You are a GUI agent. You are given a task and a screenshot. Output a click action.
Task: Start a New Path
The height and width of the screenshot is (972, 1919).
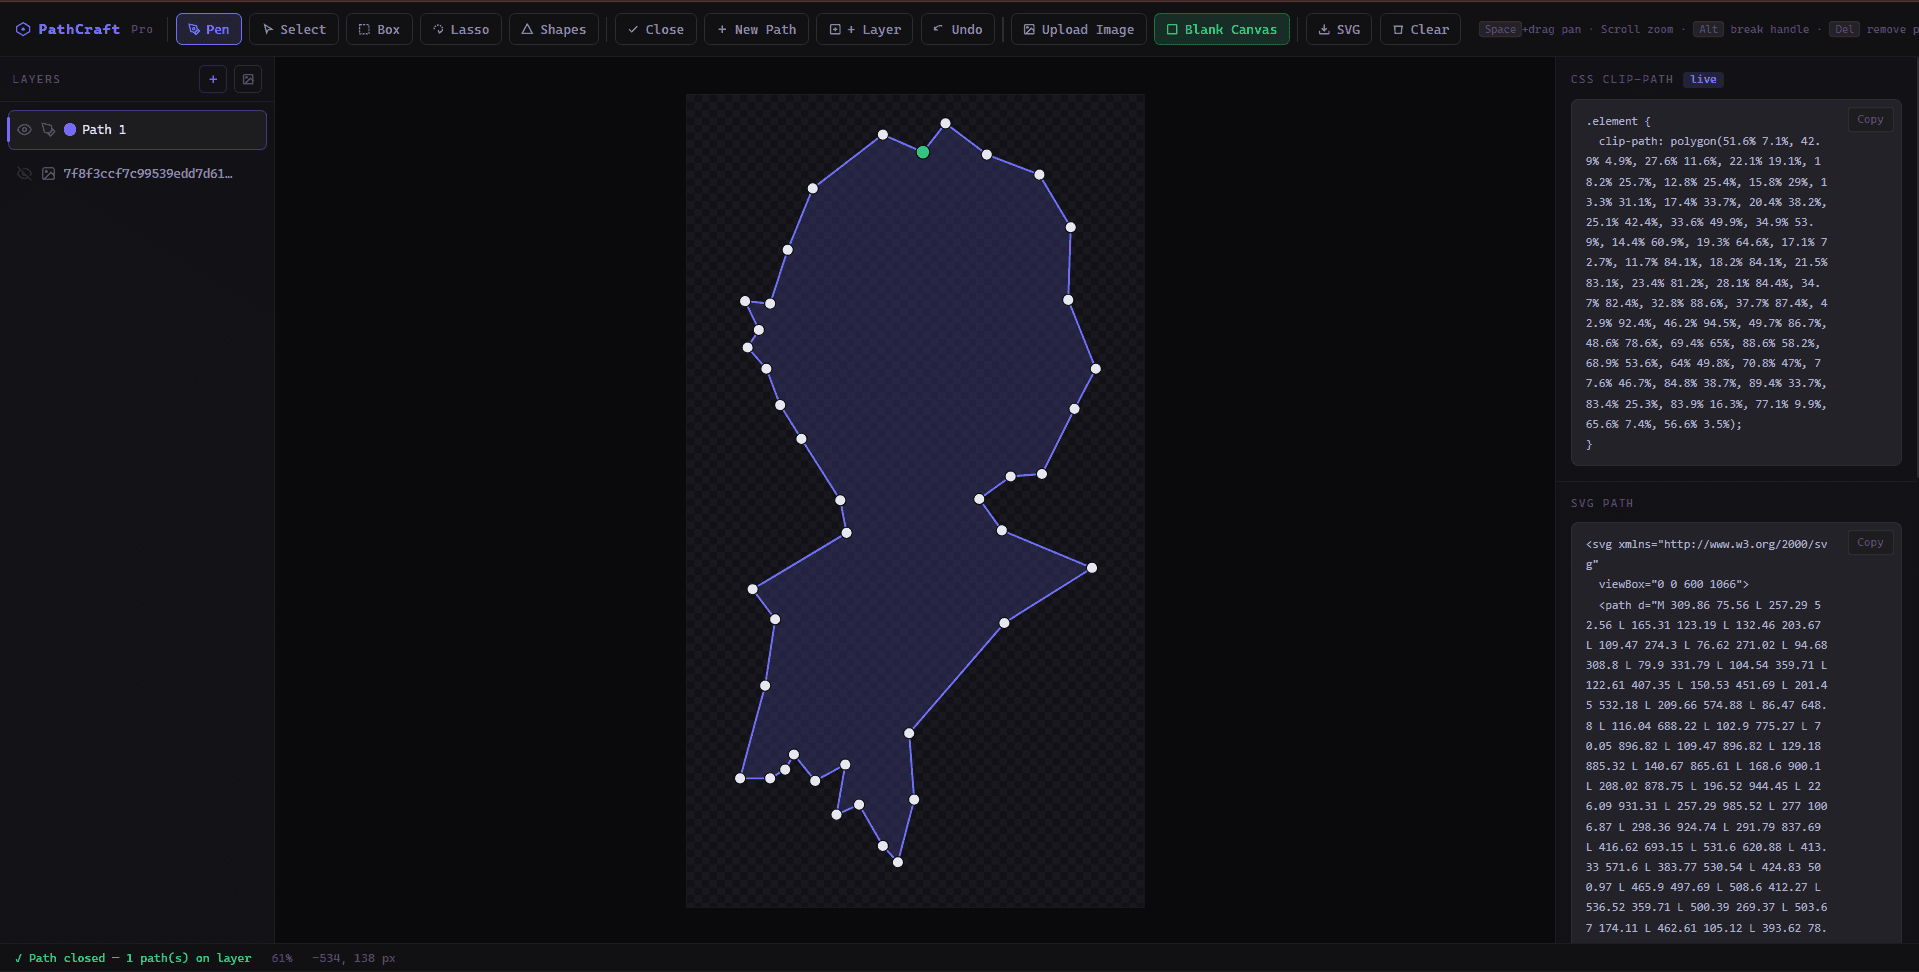tap(756, 29)
